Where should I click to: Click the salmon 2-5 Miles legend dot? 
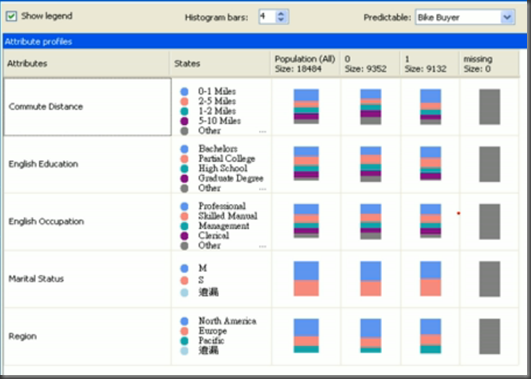[184, 101]
